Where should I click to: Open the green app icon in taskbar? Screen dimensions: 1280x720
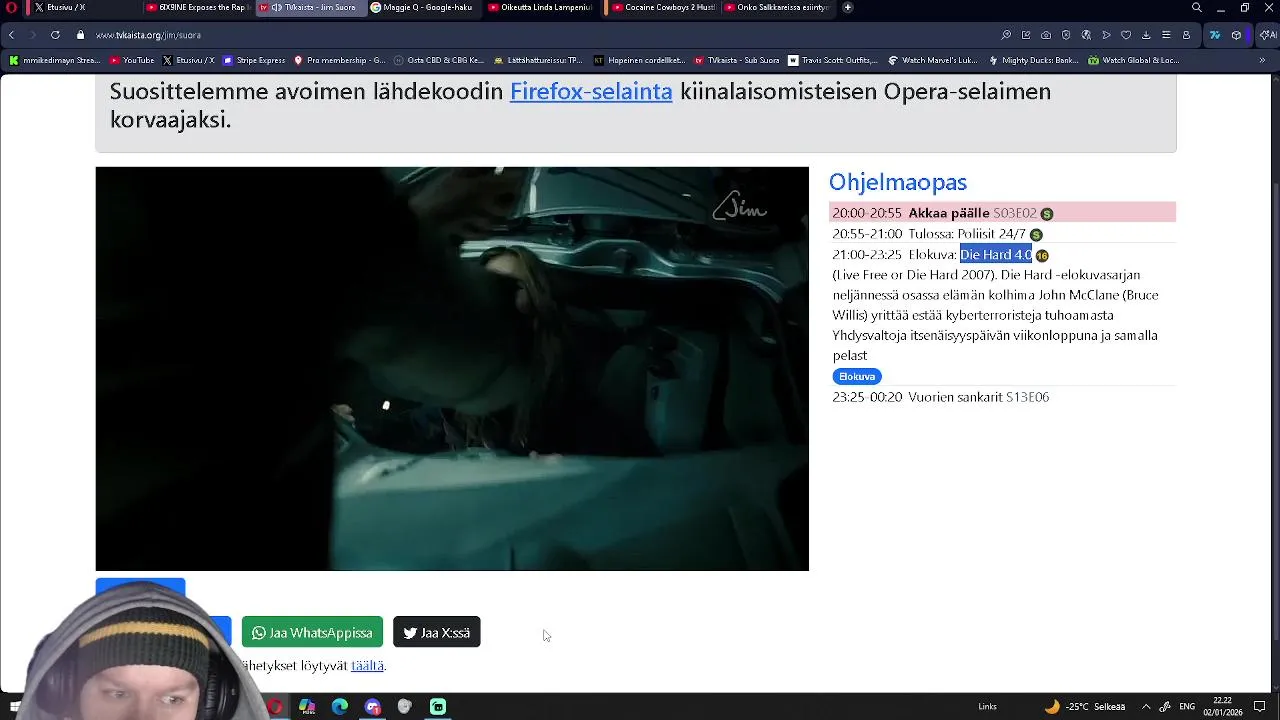point(438,706)
